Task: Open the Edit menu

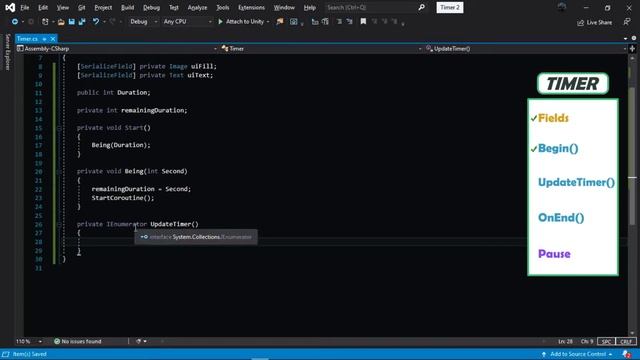Action: 43,7
